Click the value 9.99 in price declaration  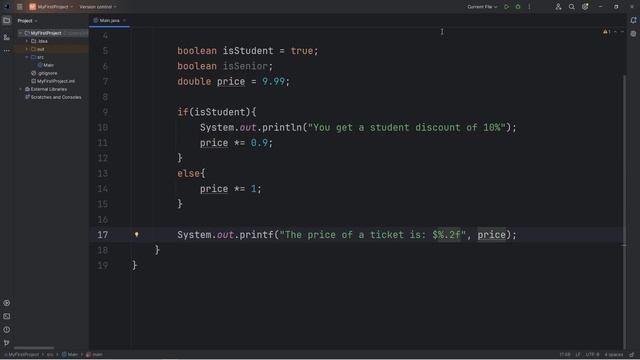click(273, 82)
